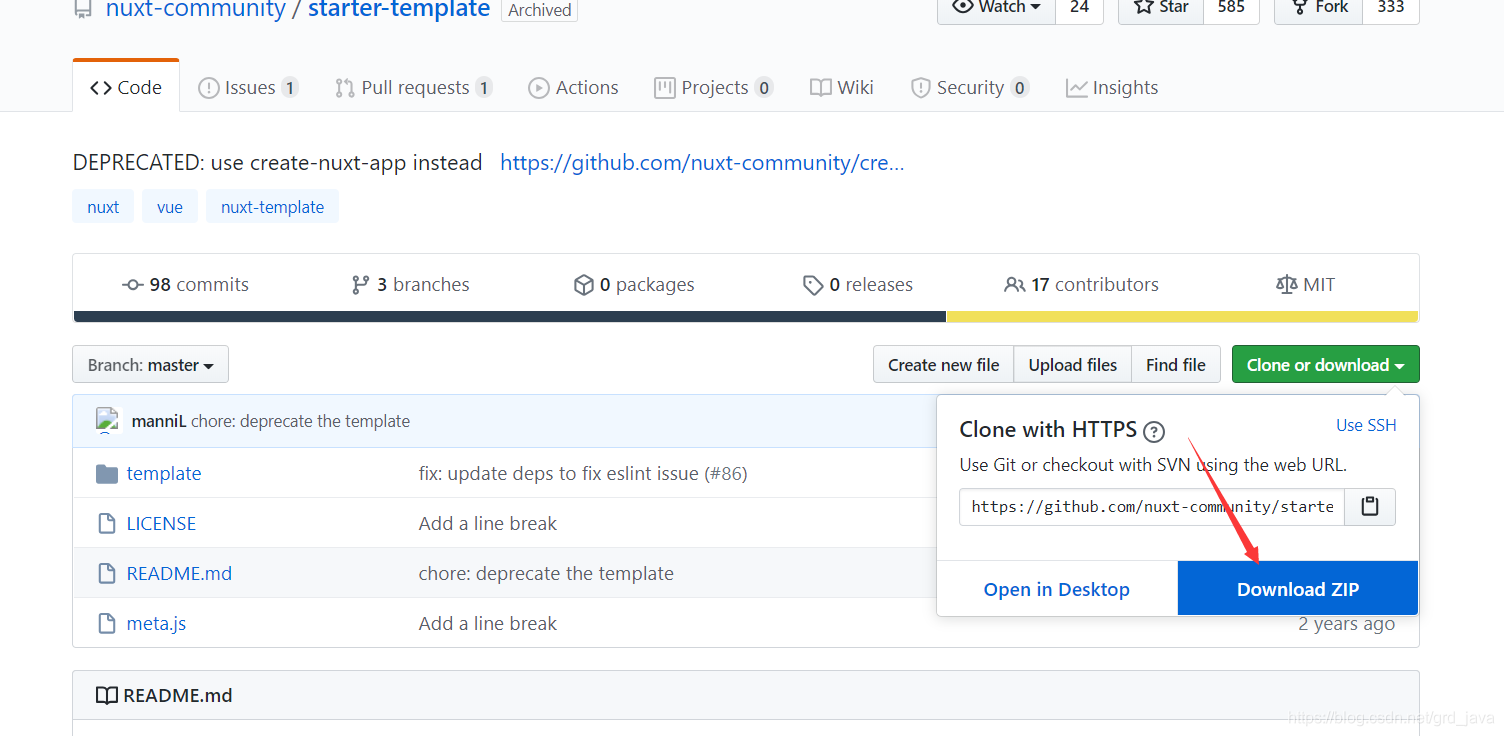
Task: Toggle the Clone or download dropdown
Action: tap(1325, 364)
